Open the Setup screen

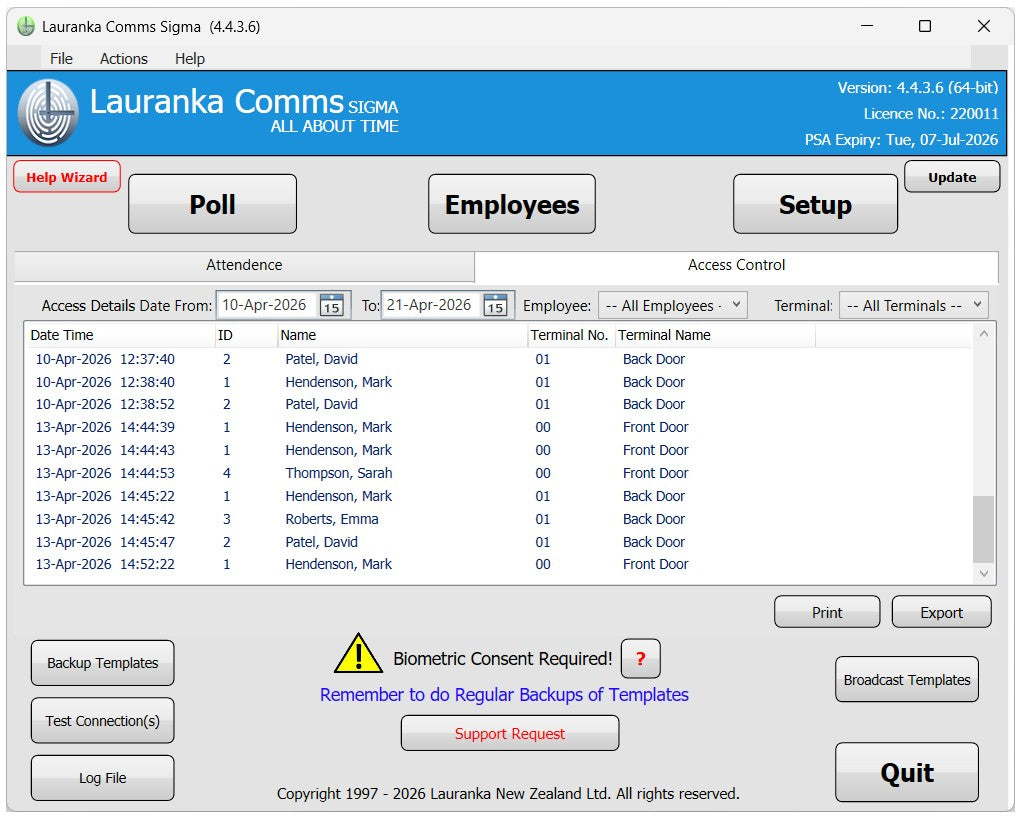[815, 204]
